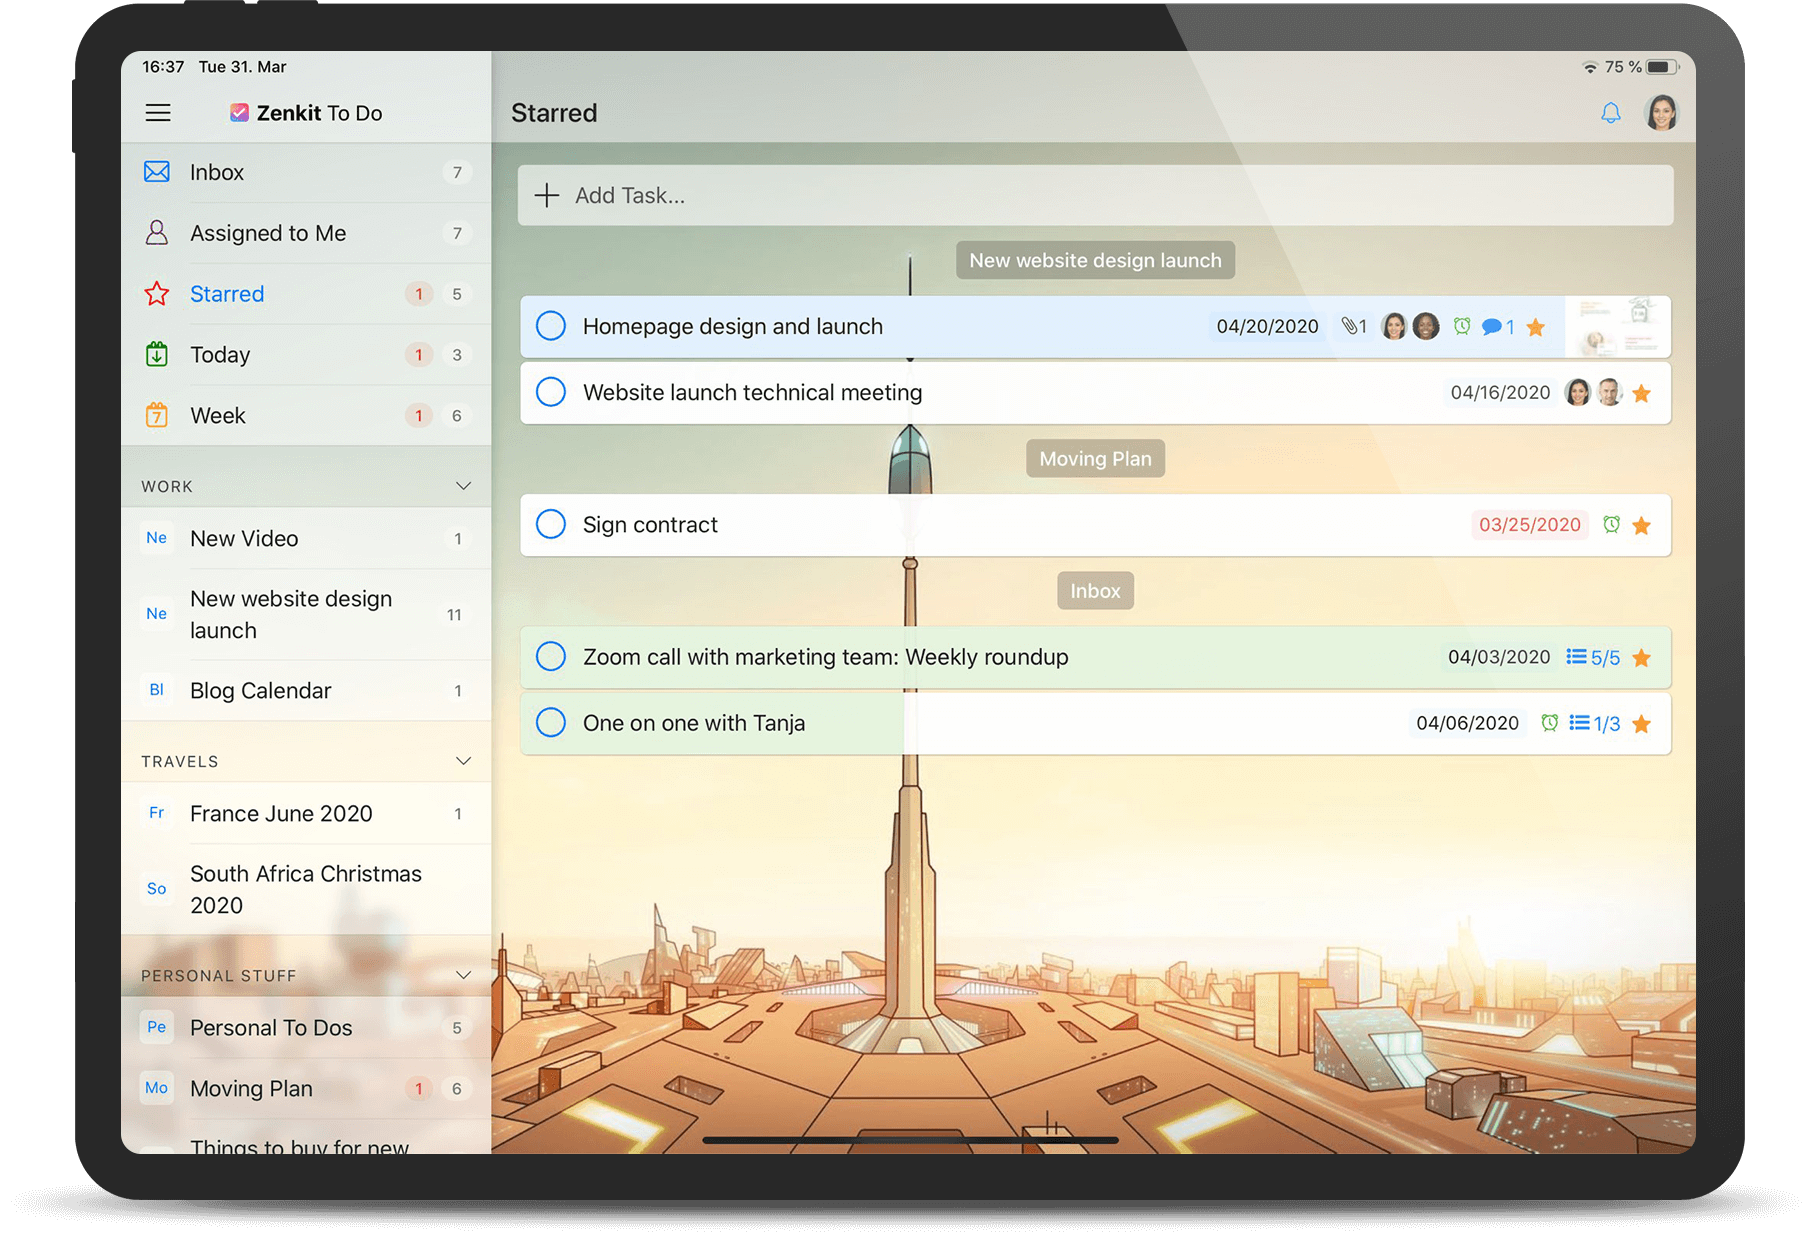Viewport: 1817px width, 1237px height.
Task: Click the notification bell icon
Action: tap(1610, 113)
